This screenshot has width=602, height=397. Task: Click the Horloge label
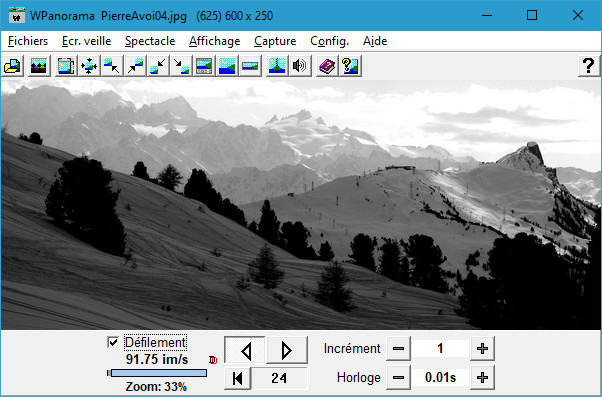click(359, 378)
